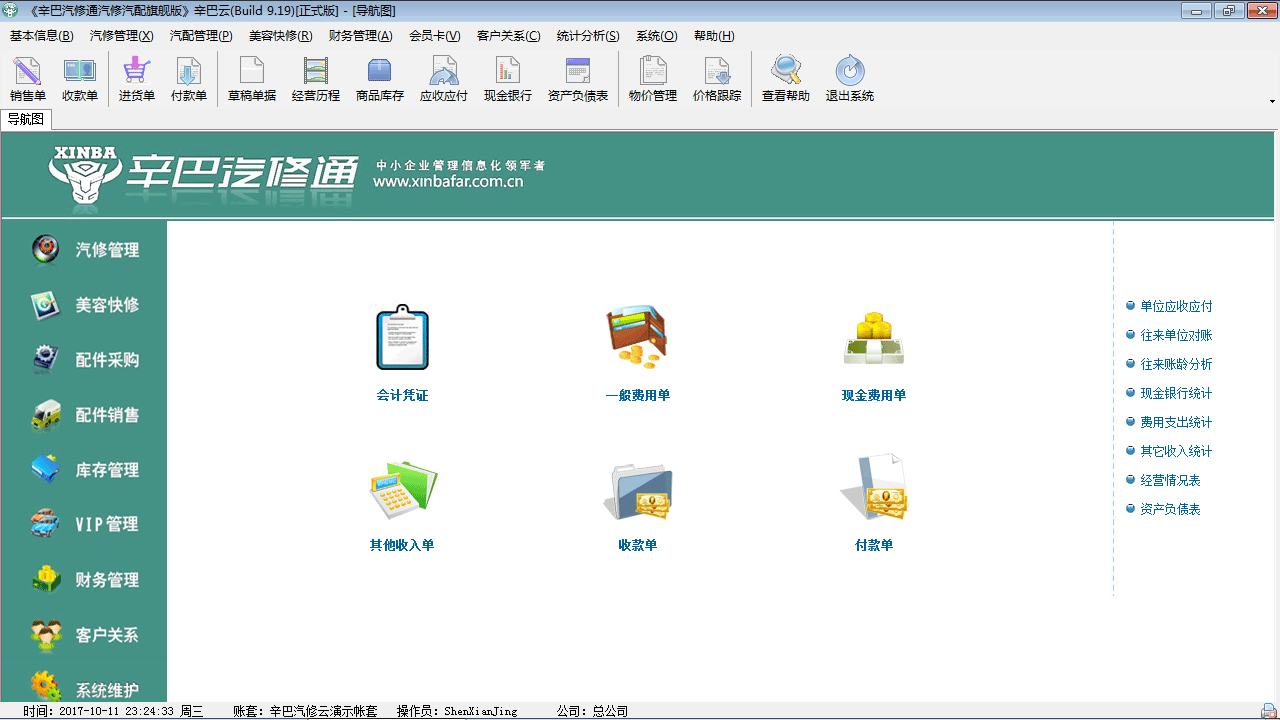Select 美容快修 in the sidebar

click(84, 305)
